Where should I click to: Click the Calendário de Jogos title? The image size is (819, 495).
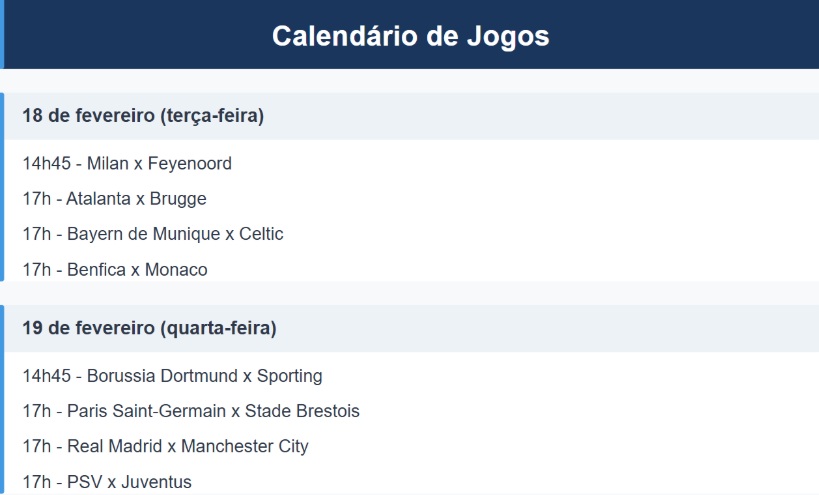(x=410, y=36)
